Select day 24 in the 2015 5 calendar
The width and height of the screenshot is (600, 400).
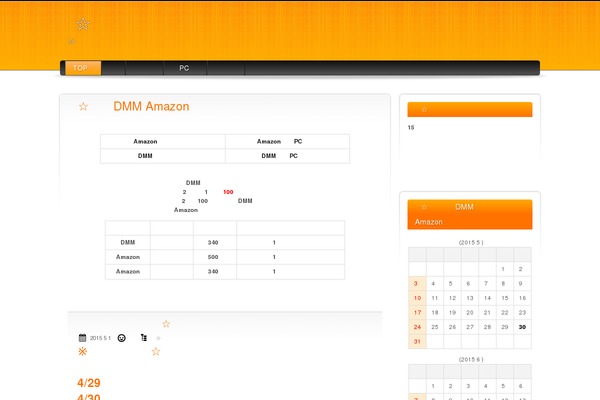point(417,327)
